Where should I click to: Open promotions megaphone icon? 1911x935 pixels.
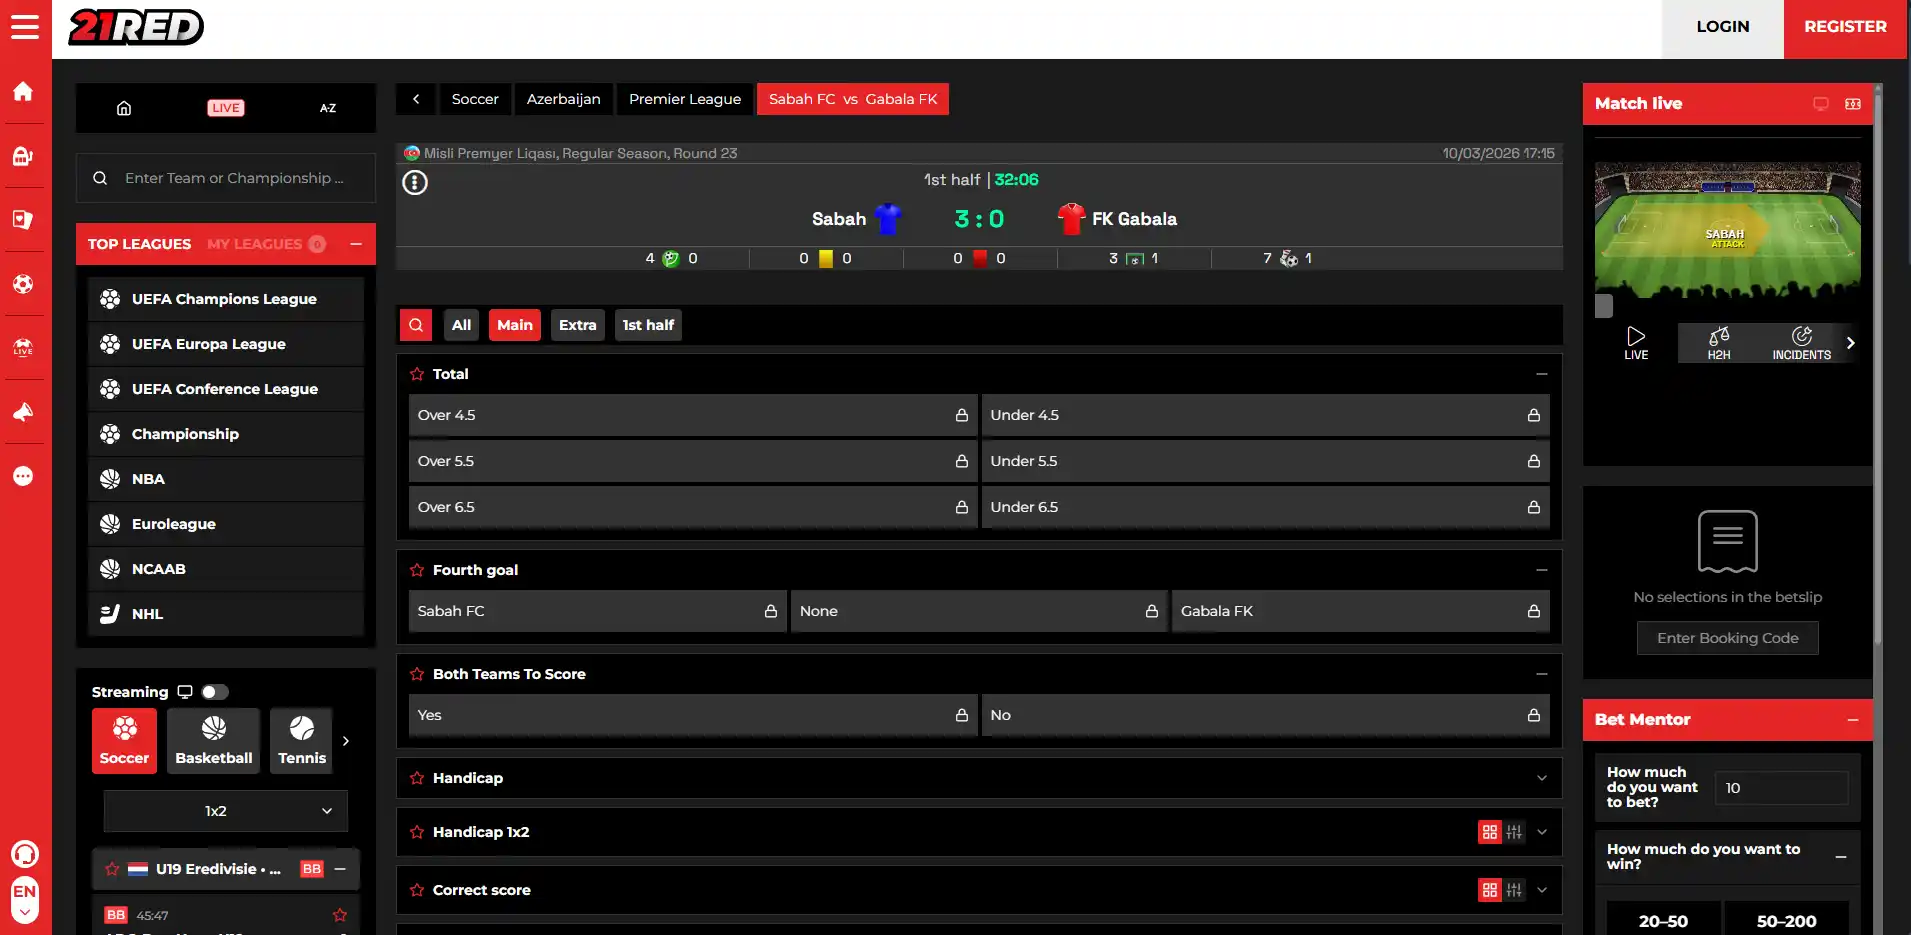point(23,412)
